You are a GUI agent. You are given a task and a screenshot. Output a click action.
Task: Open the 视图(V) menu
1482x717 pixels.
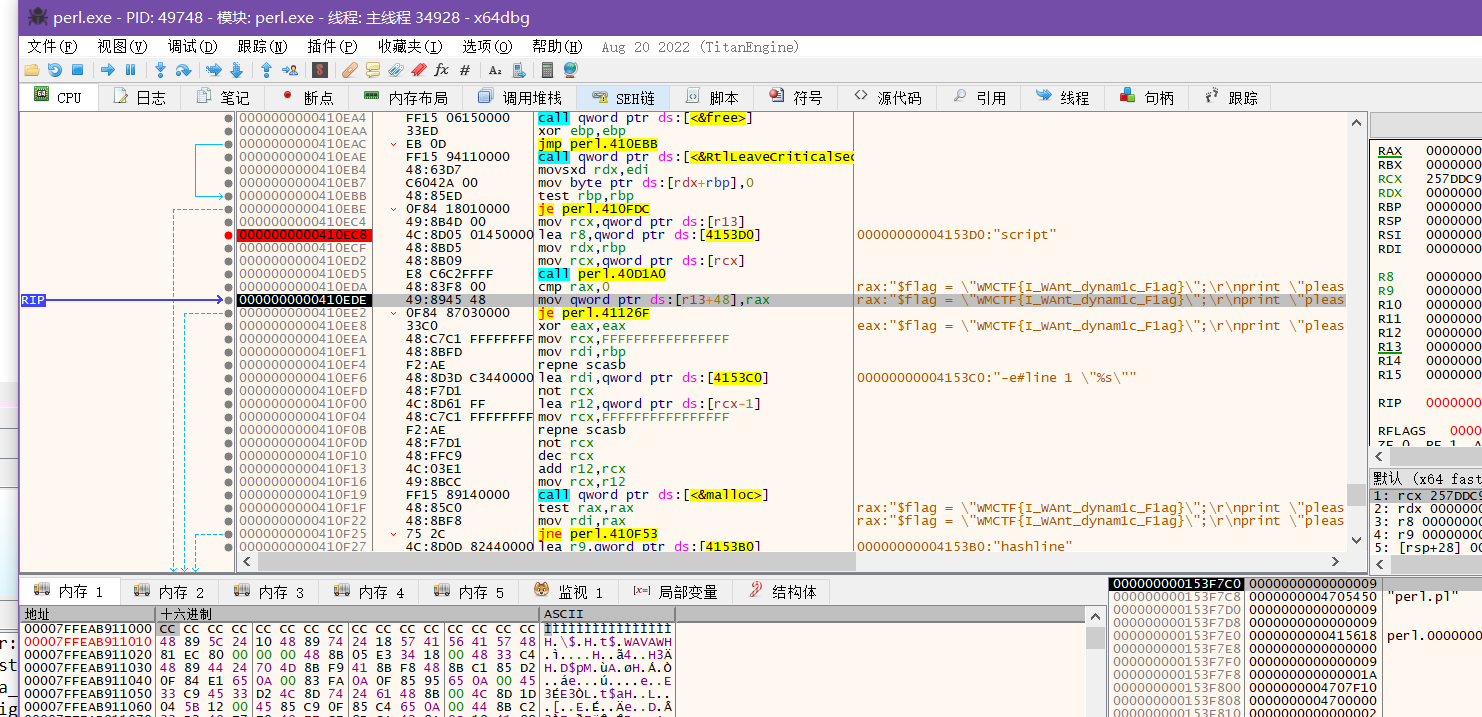(x=122, y=46)
